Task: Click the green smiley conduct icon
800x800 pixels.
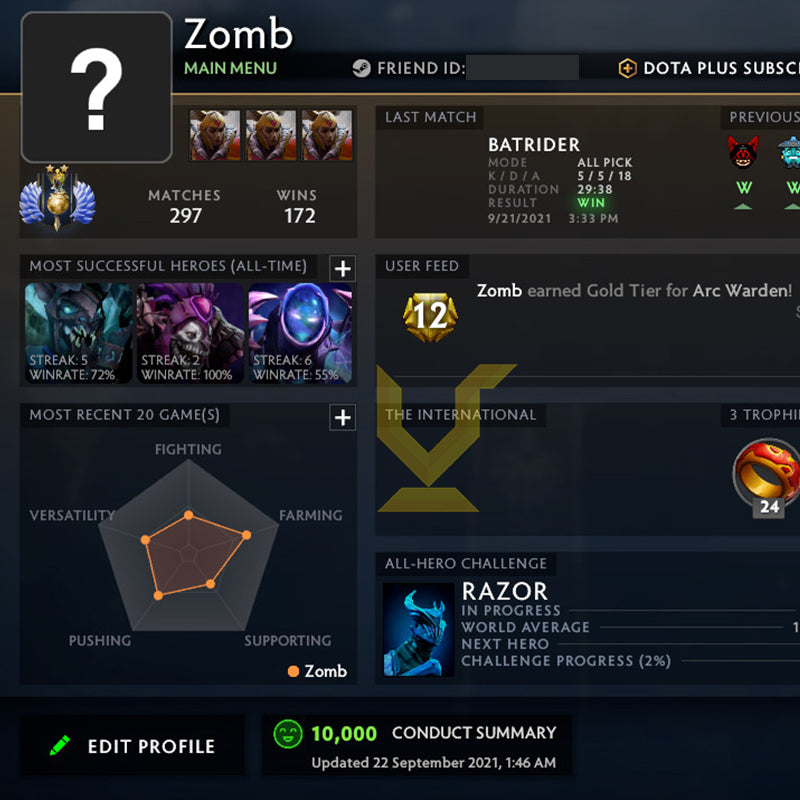Action: click(288, 734)
